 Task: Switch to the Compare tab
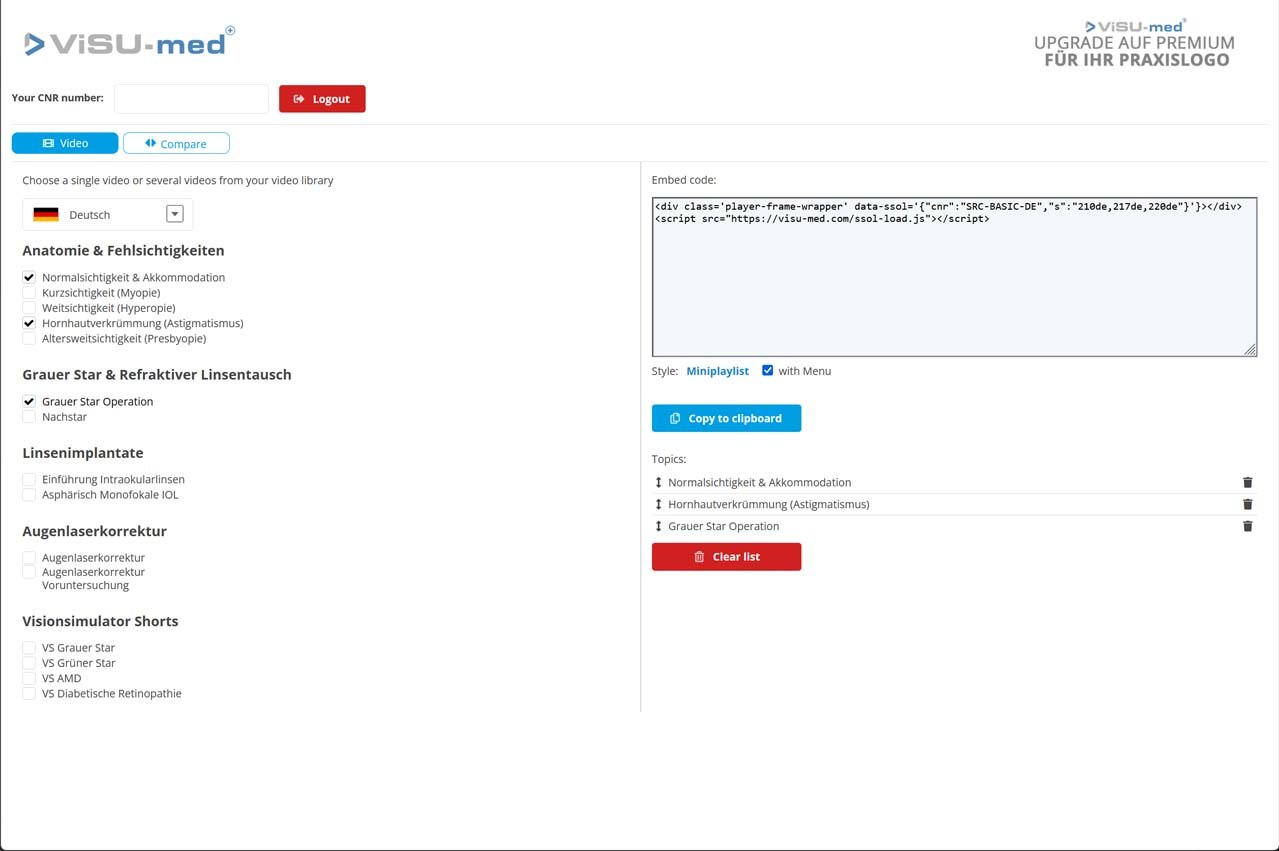176,144
